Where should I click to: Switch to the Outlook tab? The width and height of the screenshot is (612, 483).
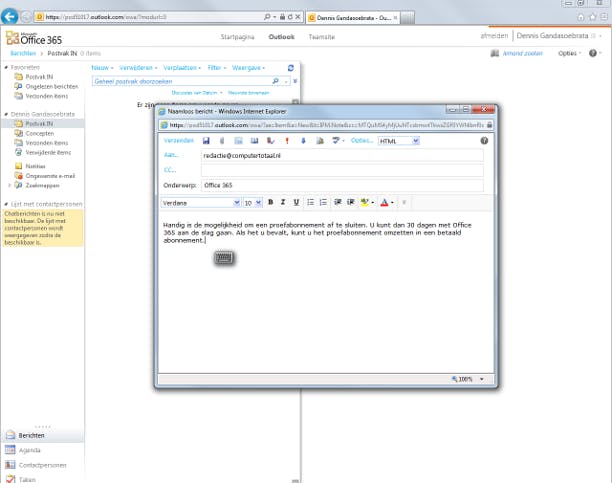click(x=281, y=37)
